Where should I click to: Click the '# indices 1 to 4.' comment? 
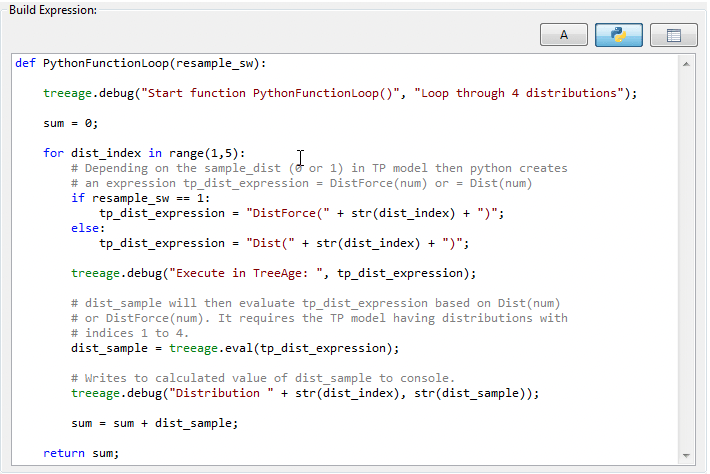tap(130, 333)
